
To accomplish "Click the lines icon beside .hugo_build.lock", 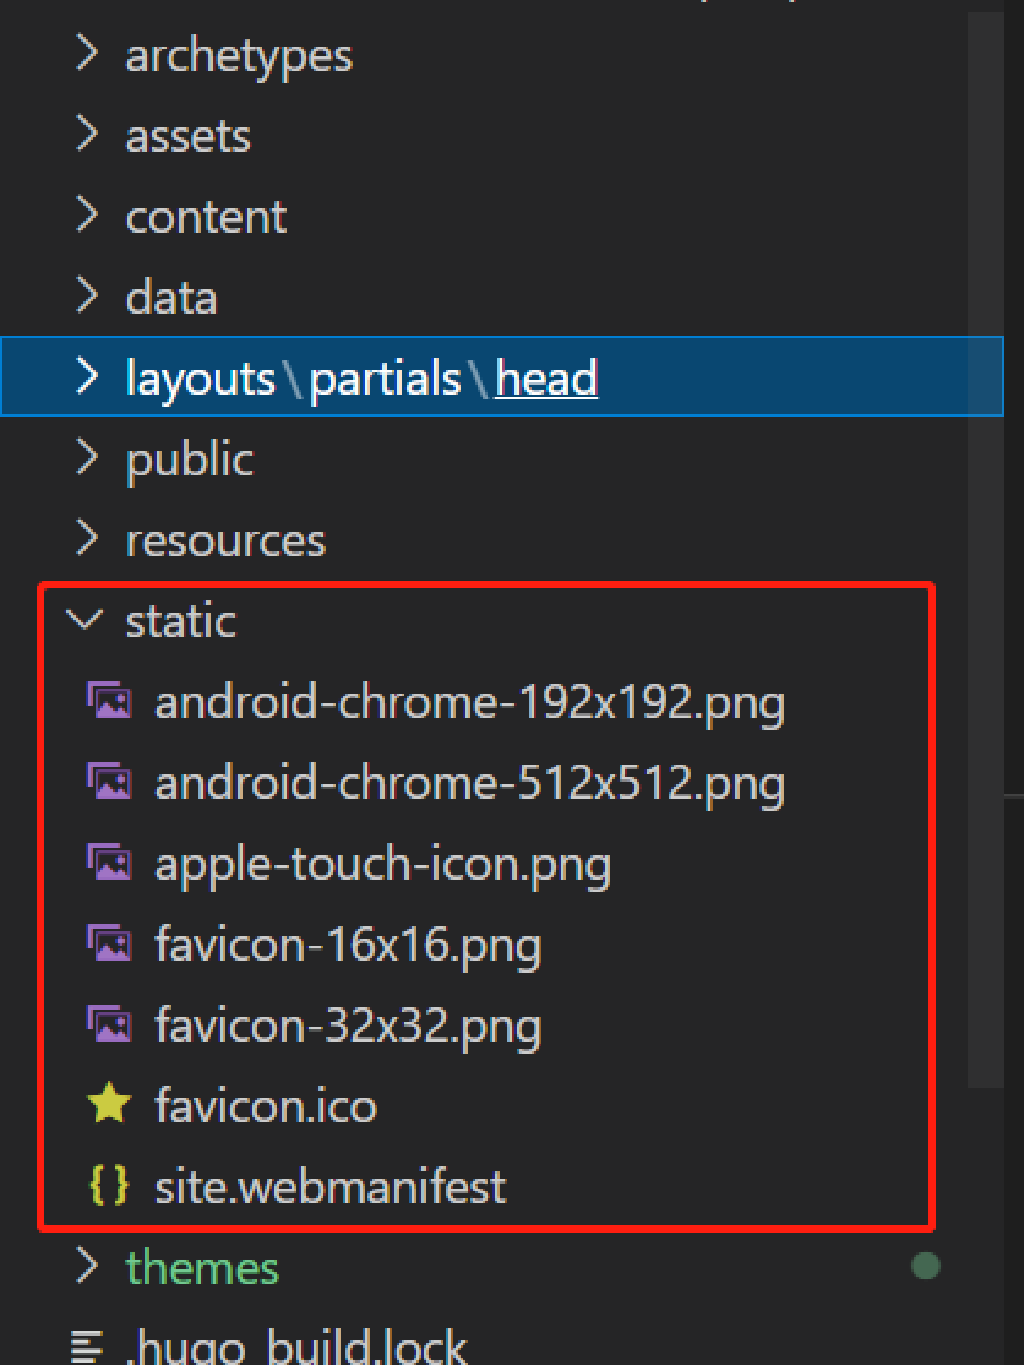I will pyautogui.click(x=87, y=1346).
